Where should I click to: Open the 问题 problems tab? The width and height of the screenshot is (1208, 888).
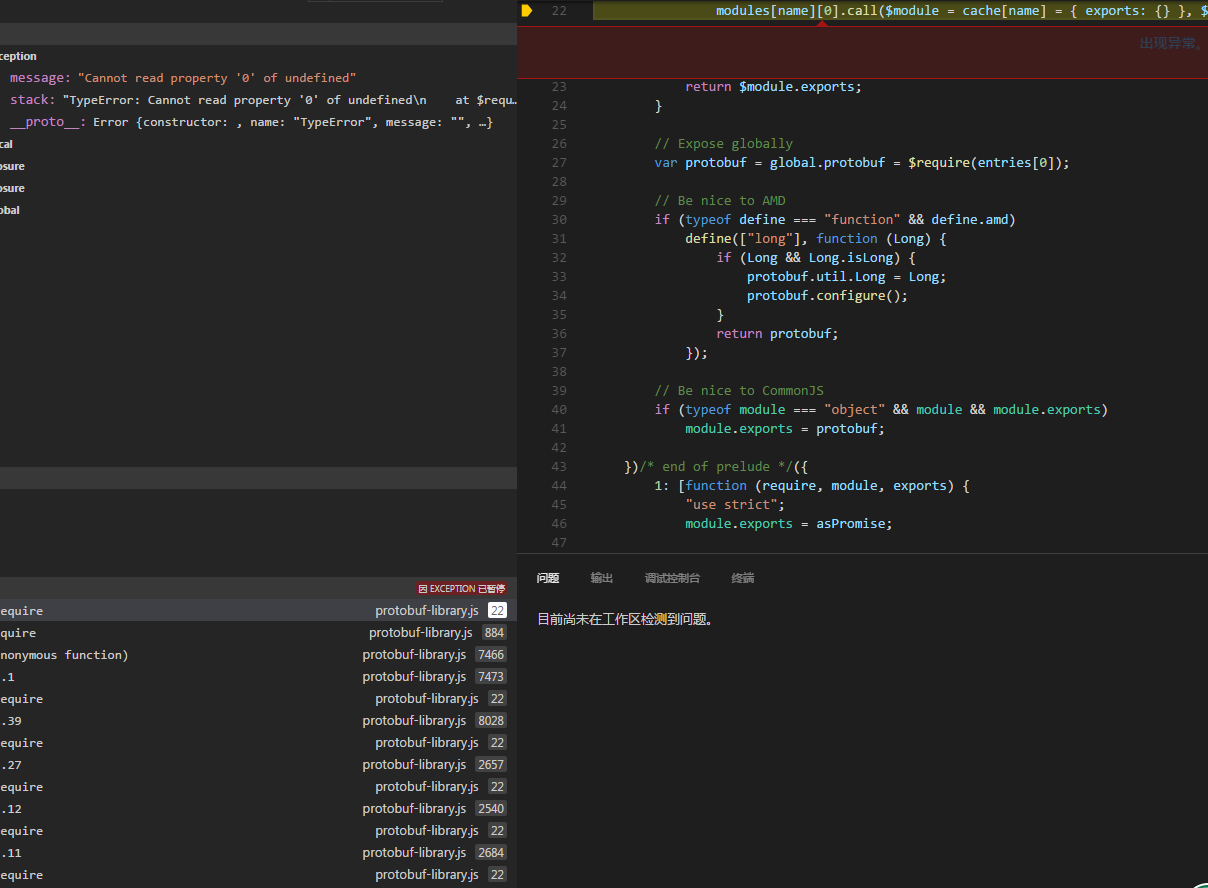click(547, 578)
